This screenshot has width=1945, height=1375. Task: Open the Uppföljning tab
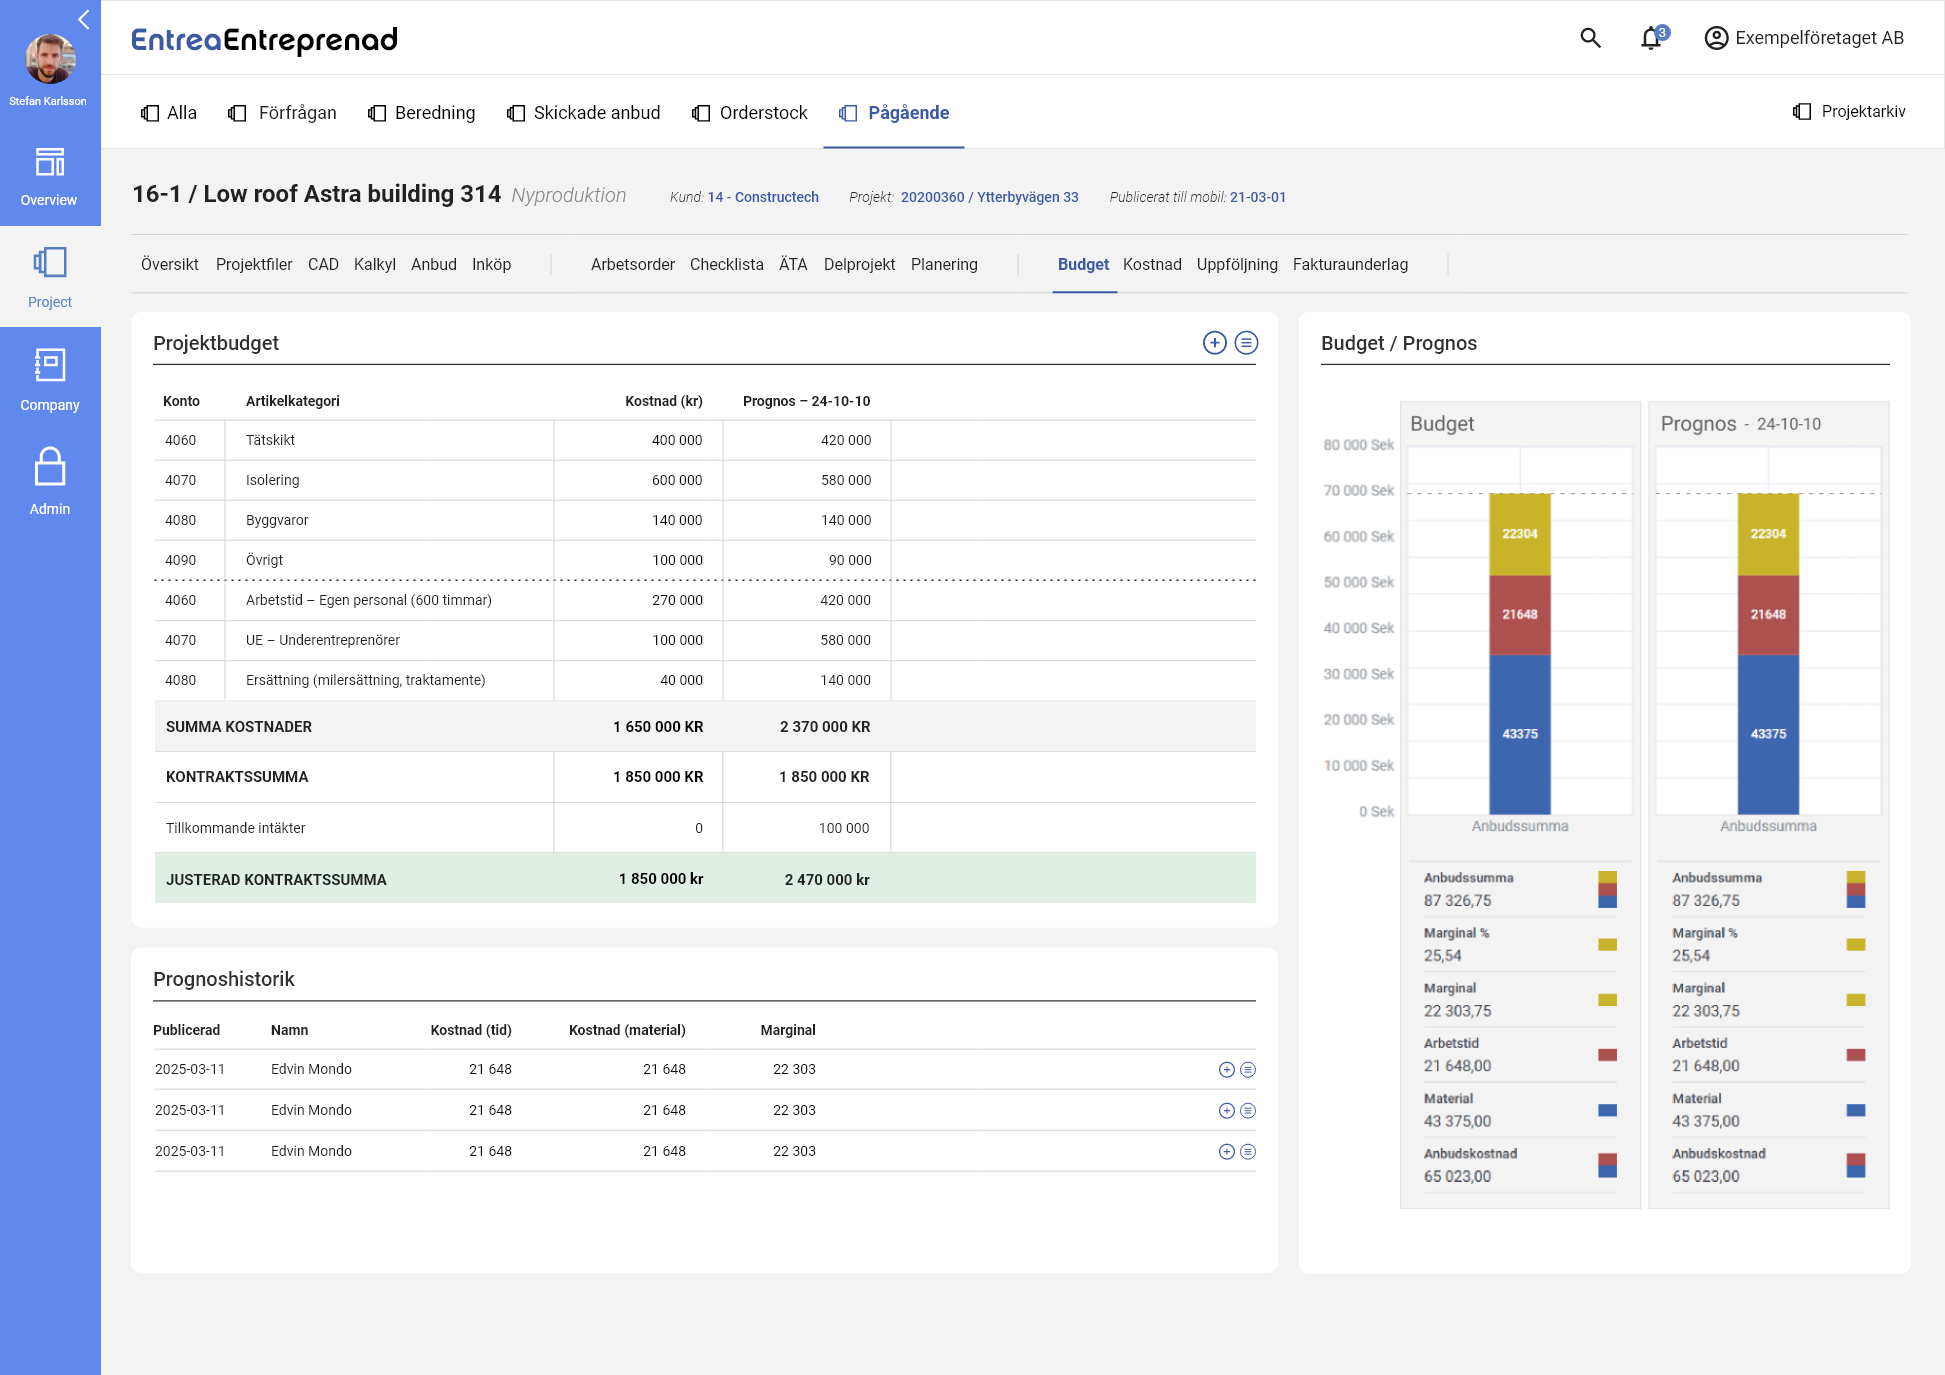[x=1236, y=264]
